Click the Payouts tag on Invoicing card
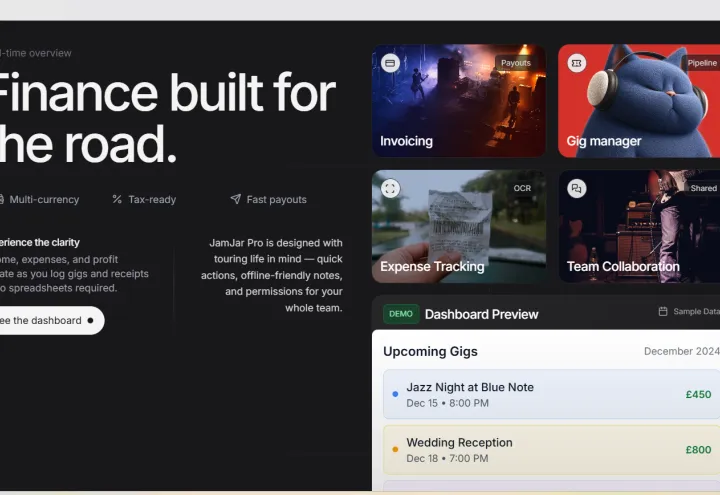Viewport: 720px width, 495px height. point(516,63)
